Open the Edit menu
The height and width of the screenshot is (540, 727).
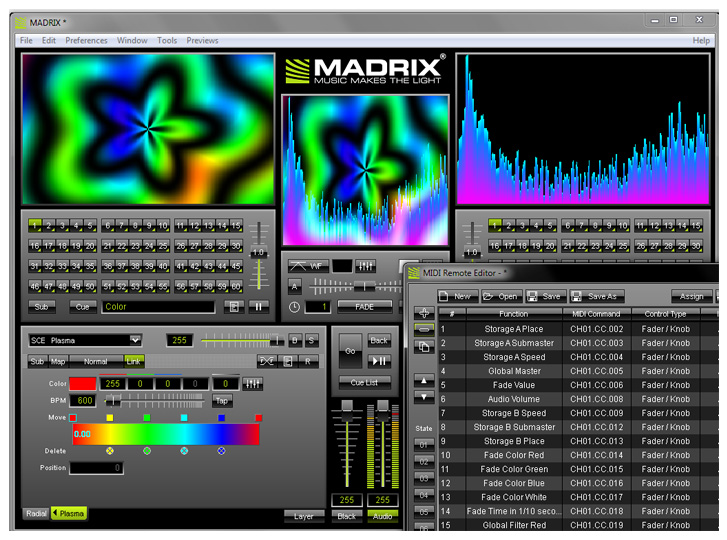pos(49,40)
